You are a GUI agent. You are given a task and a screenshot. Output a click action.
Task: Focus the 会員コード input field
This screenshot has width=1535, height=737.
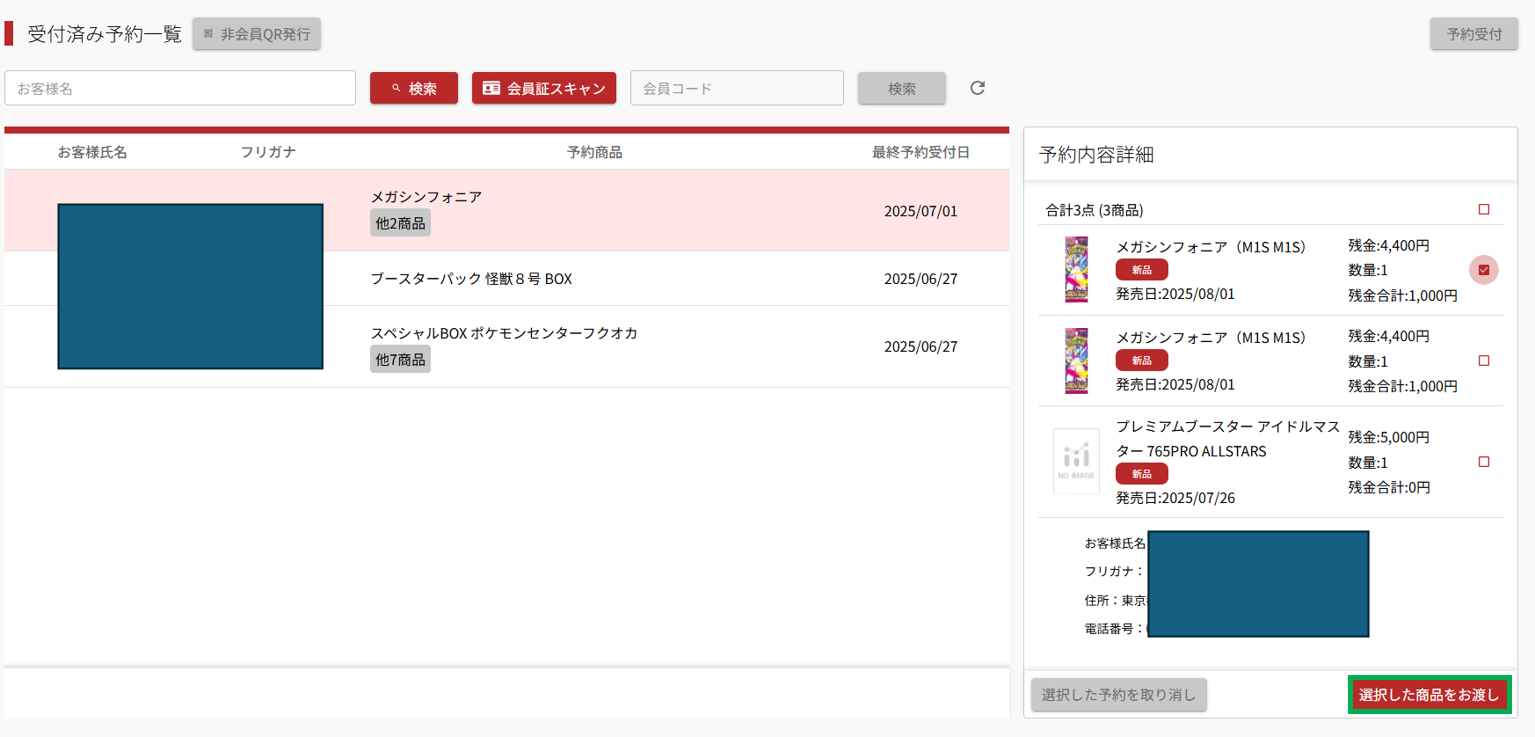[737, 88]
